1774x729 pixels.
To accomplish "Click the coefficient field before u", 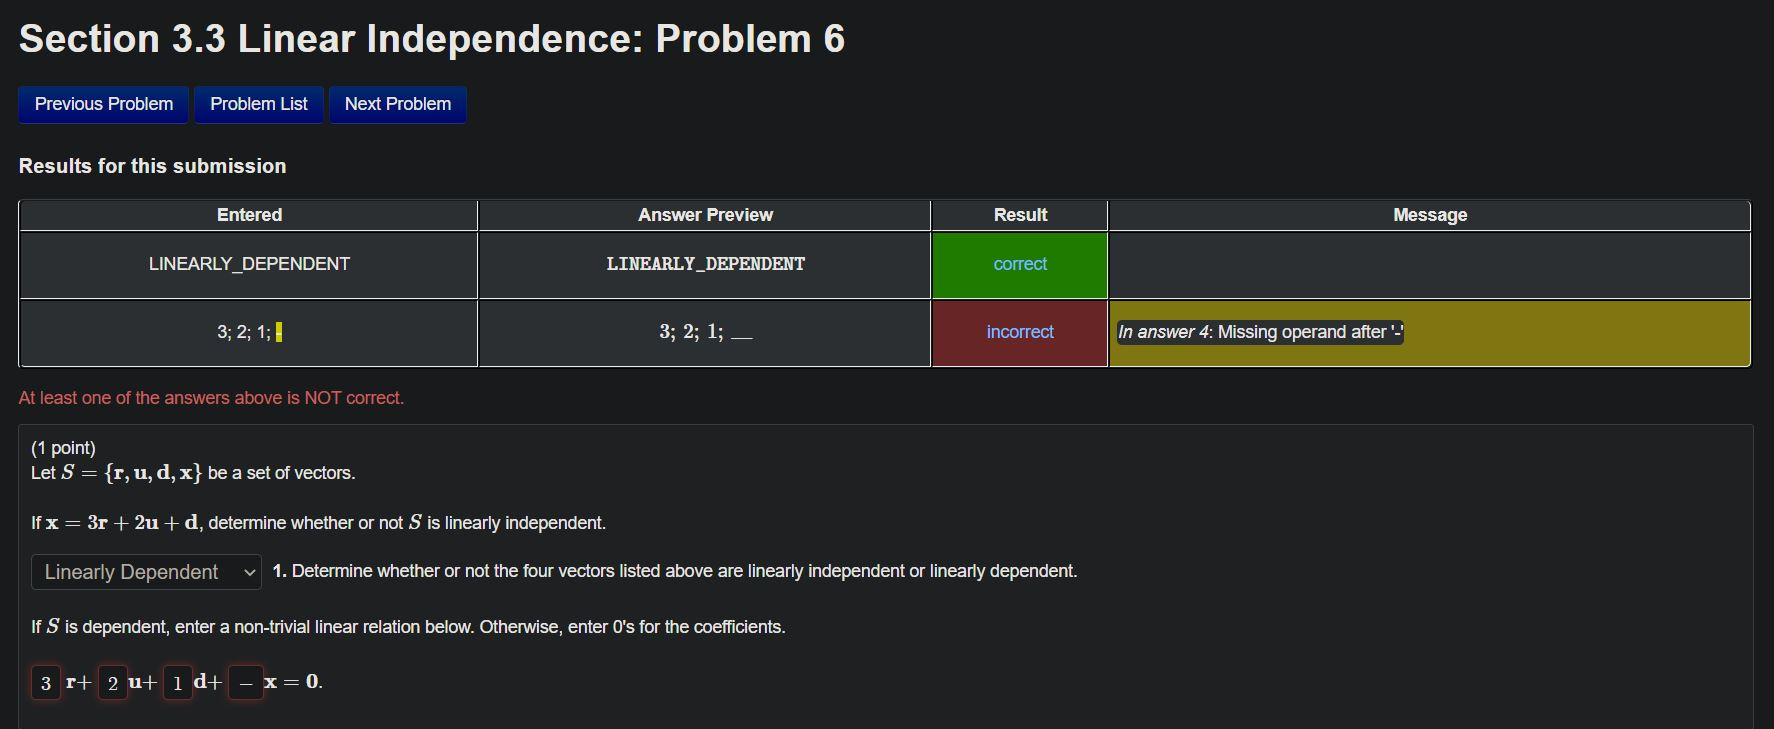I will coord(112,682).
